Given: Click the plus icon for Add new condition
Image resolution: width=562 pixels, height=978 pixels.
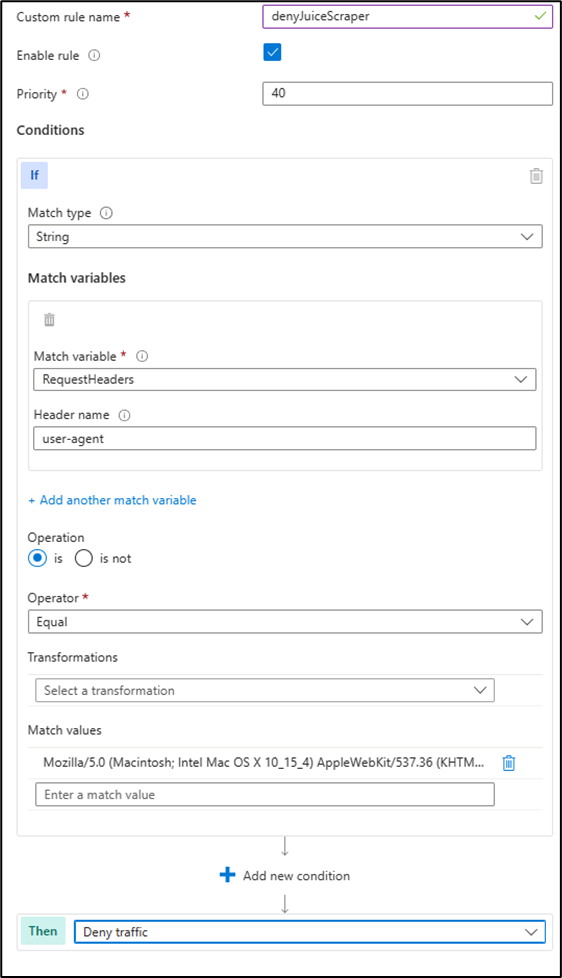Looking at the screenshot, I should click(x=228, y=874).
